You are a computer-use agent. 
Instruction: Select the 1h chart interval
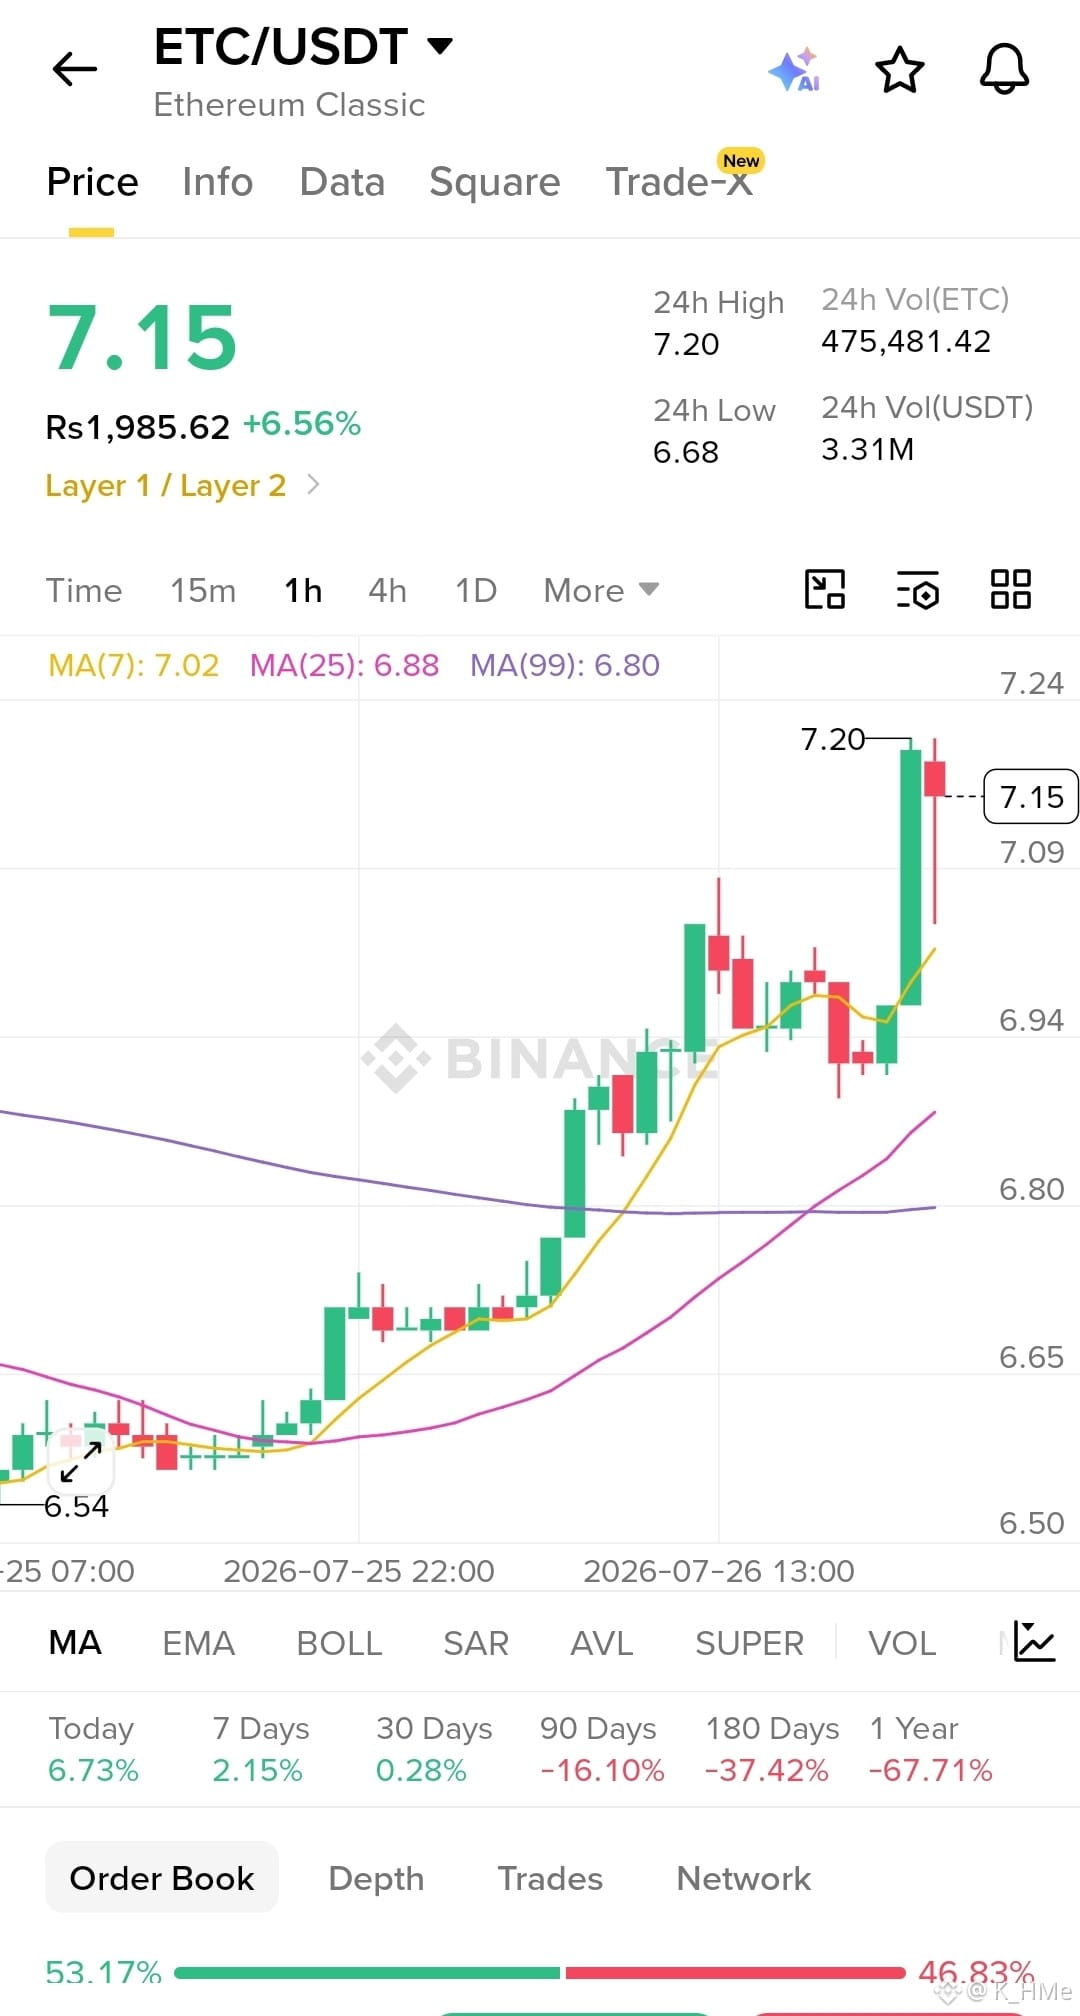click(x=303, y=590)
